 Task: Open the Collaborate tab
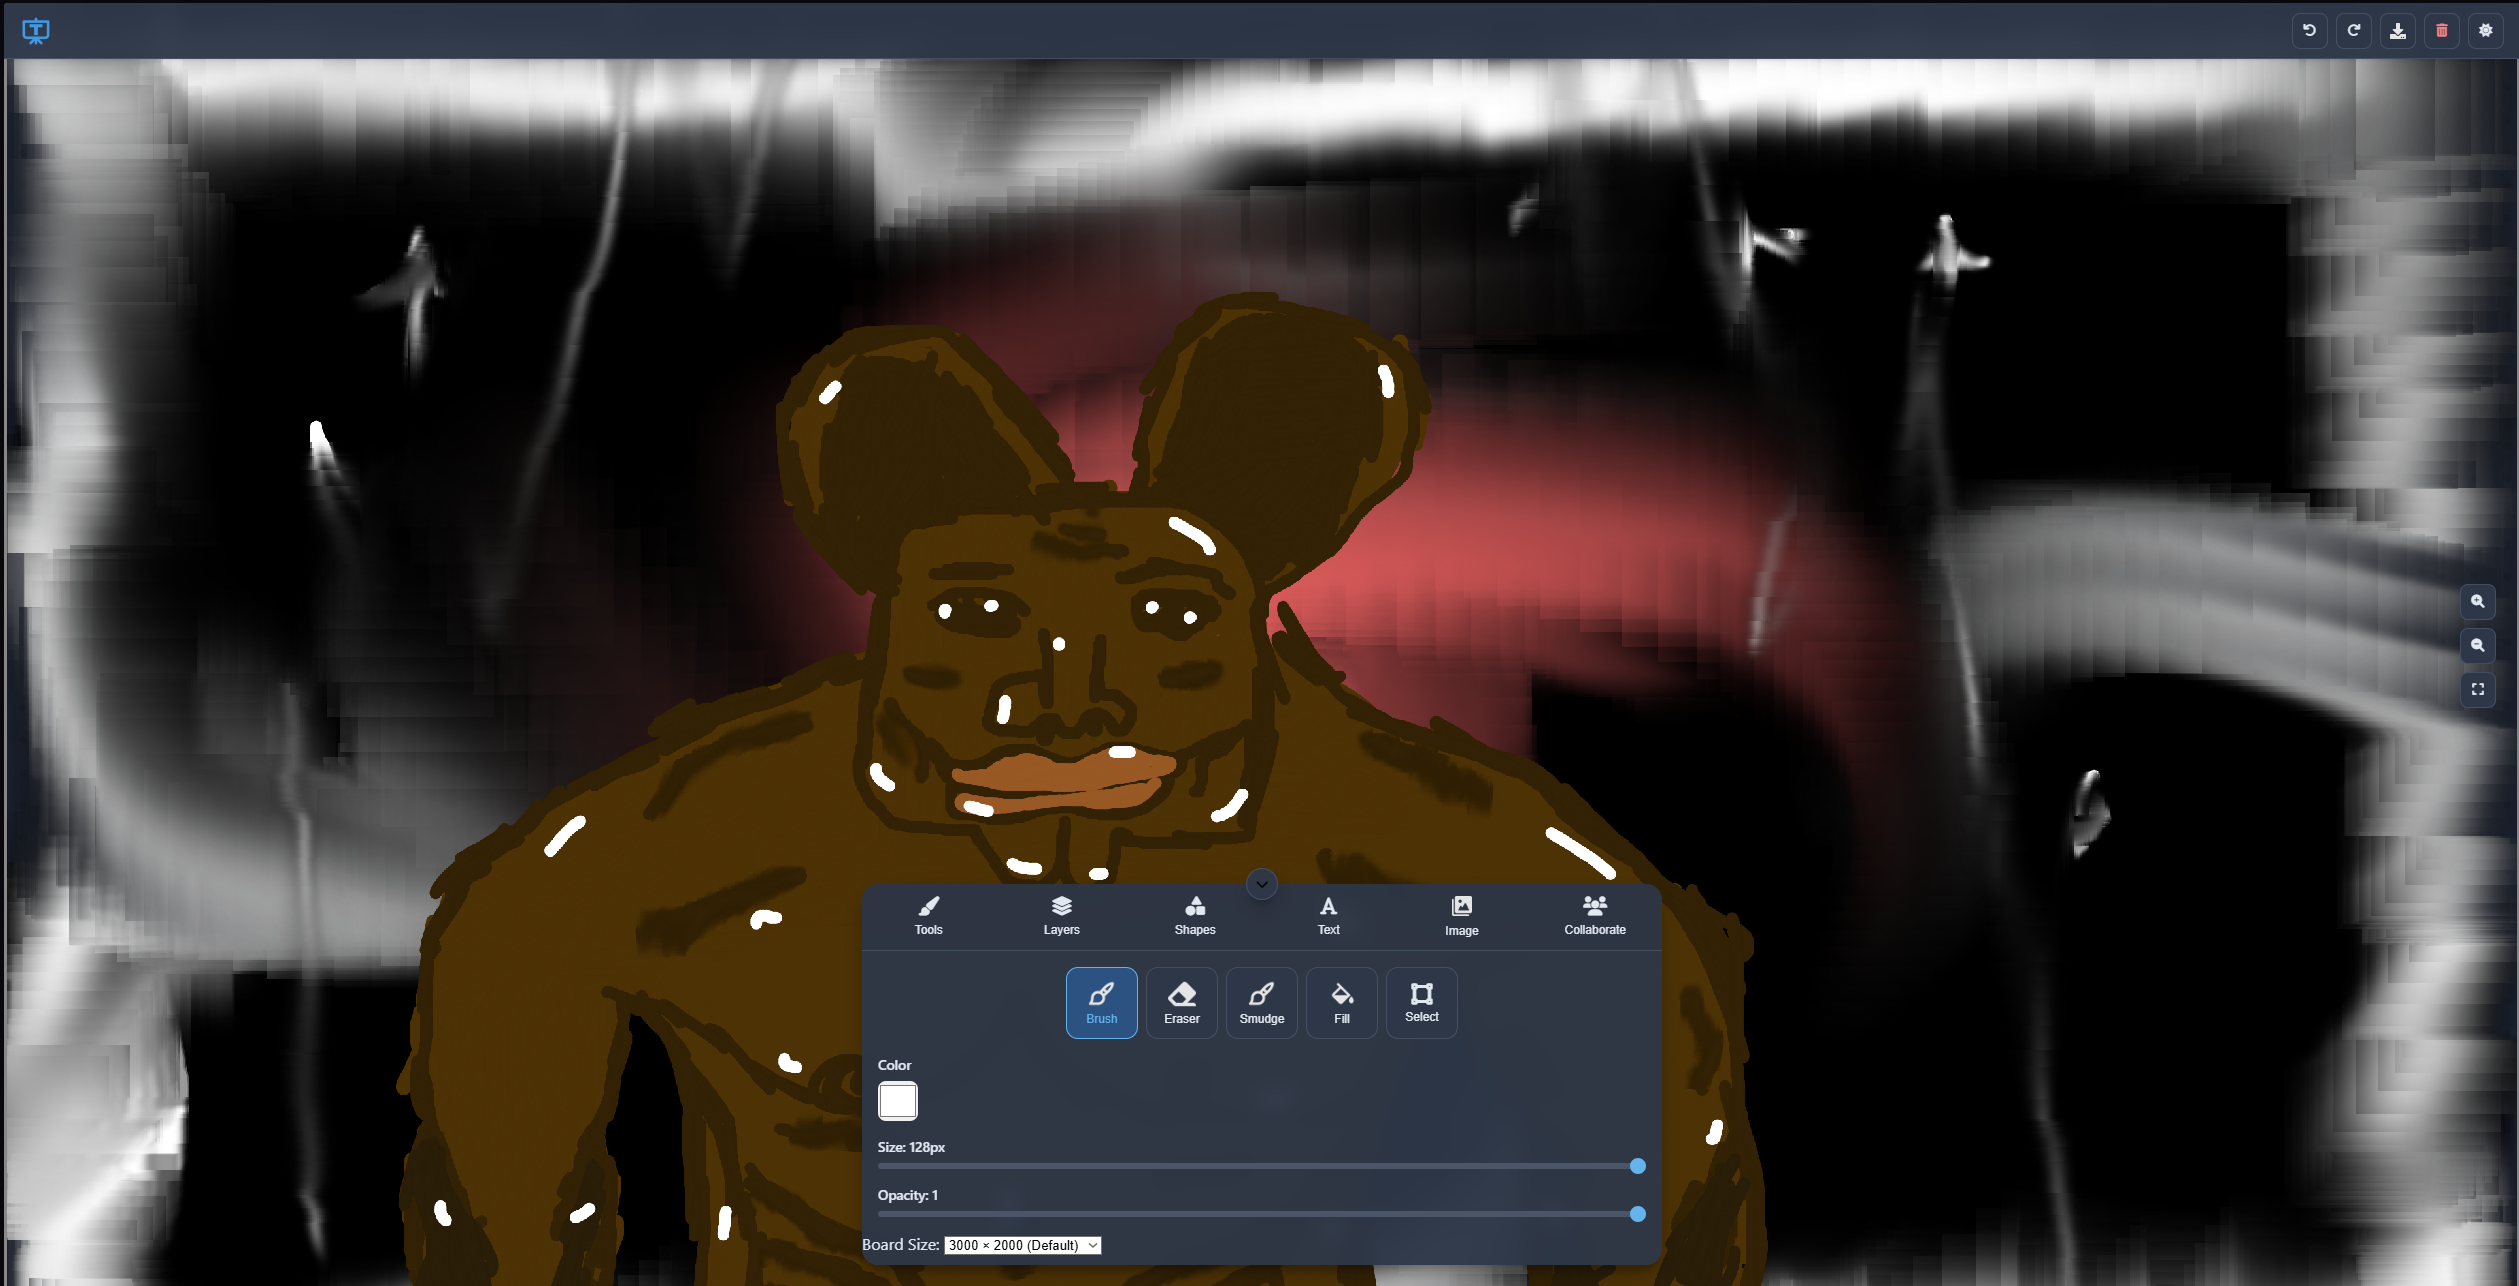click(x=1594, y=916)
